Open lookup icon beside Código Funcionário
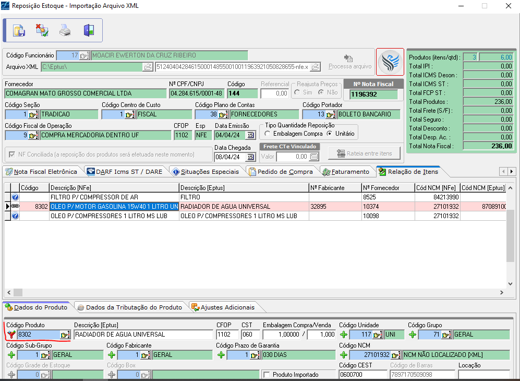Viewport: 520px width, 381px height. coord(84,55)
